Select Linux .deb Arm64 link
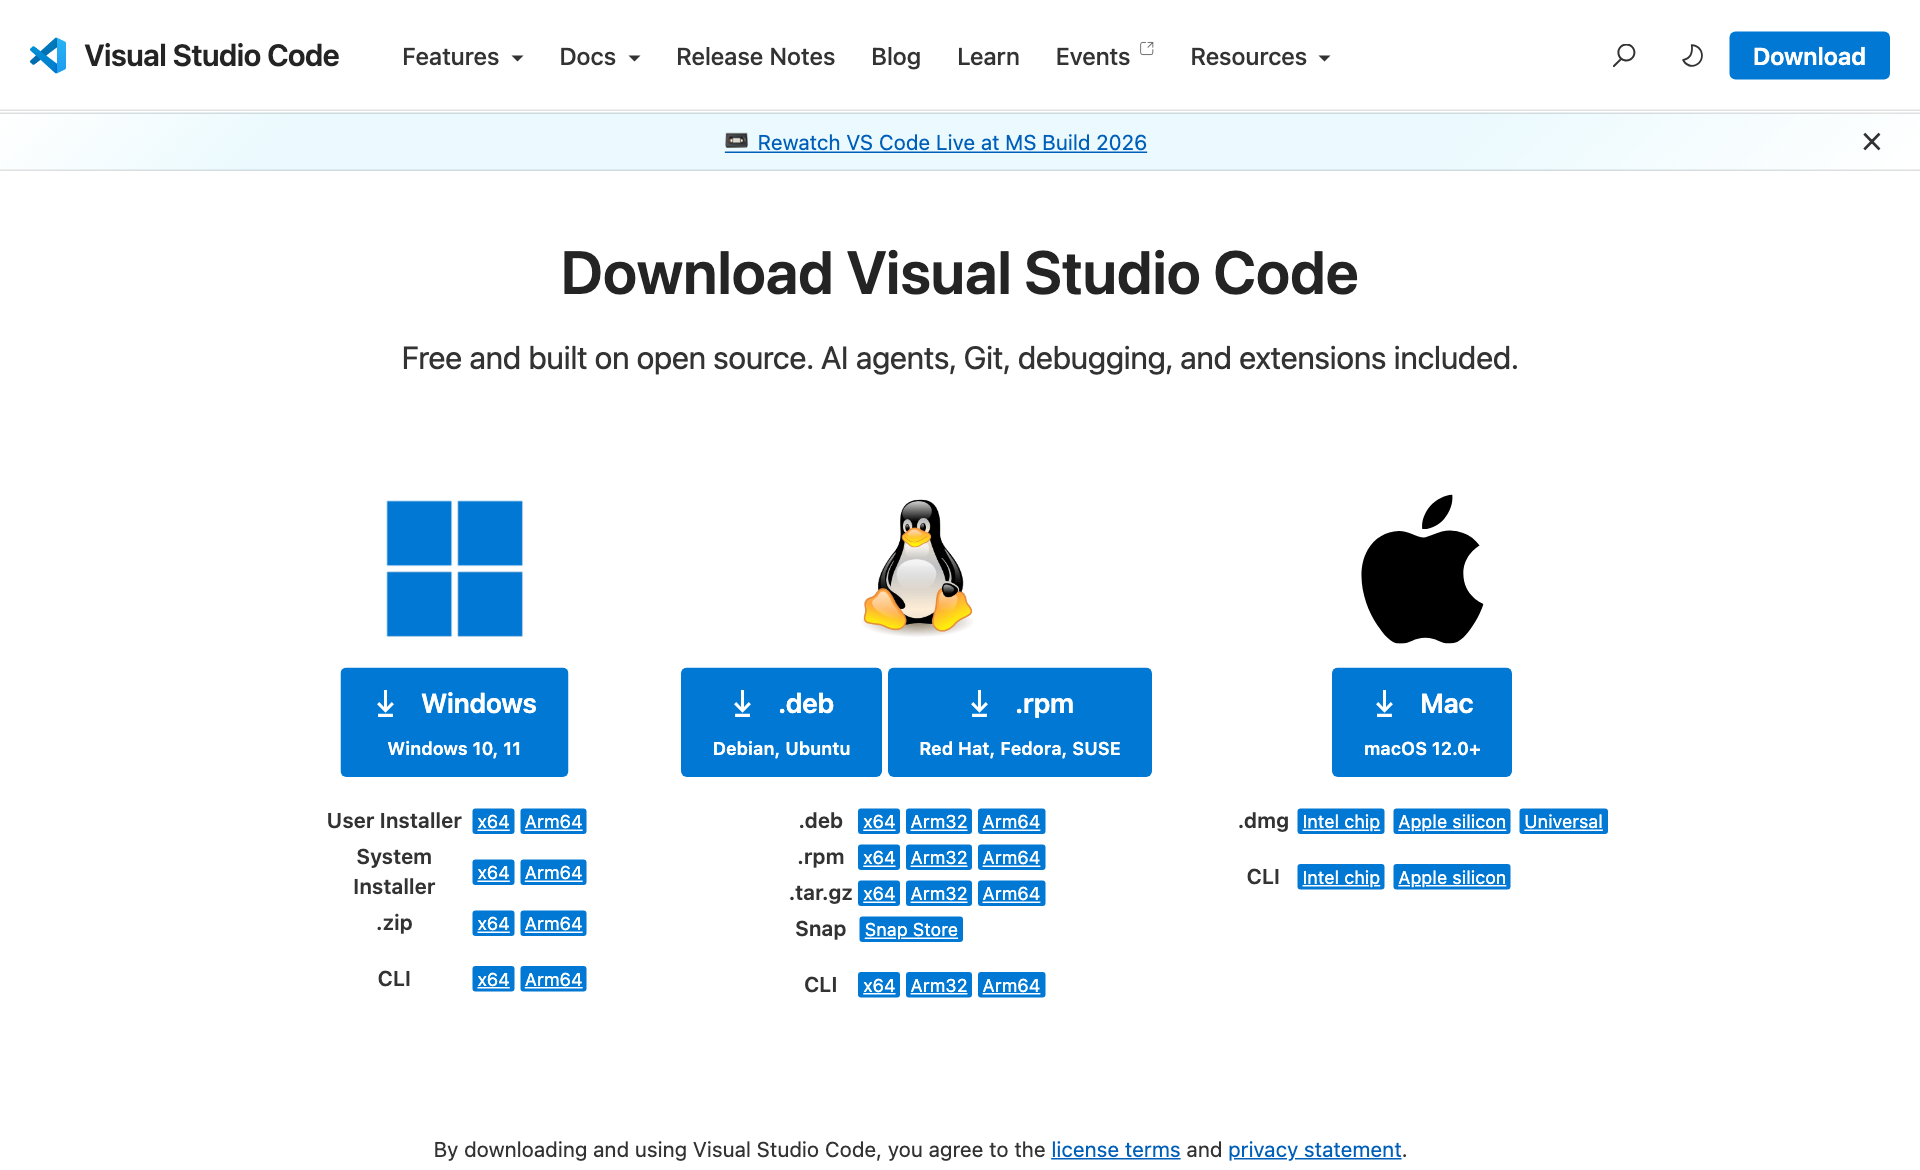1920x1170 pixels. point(1011,821)
